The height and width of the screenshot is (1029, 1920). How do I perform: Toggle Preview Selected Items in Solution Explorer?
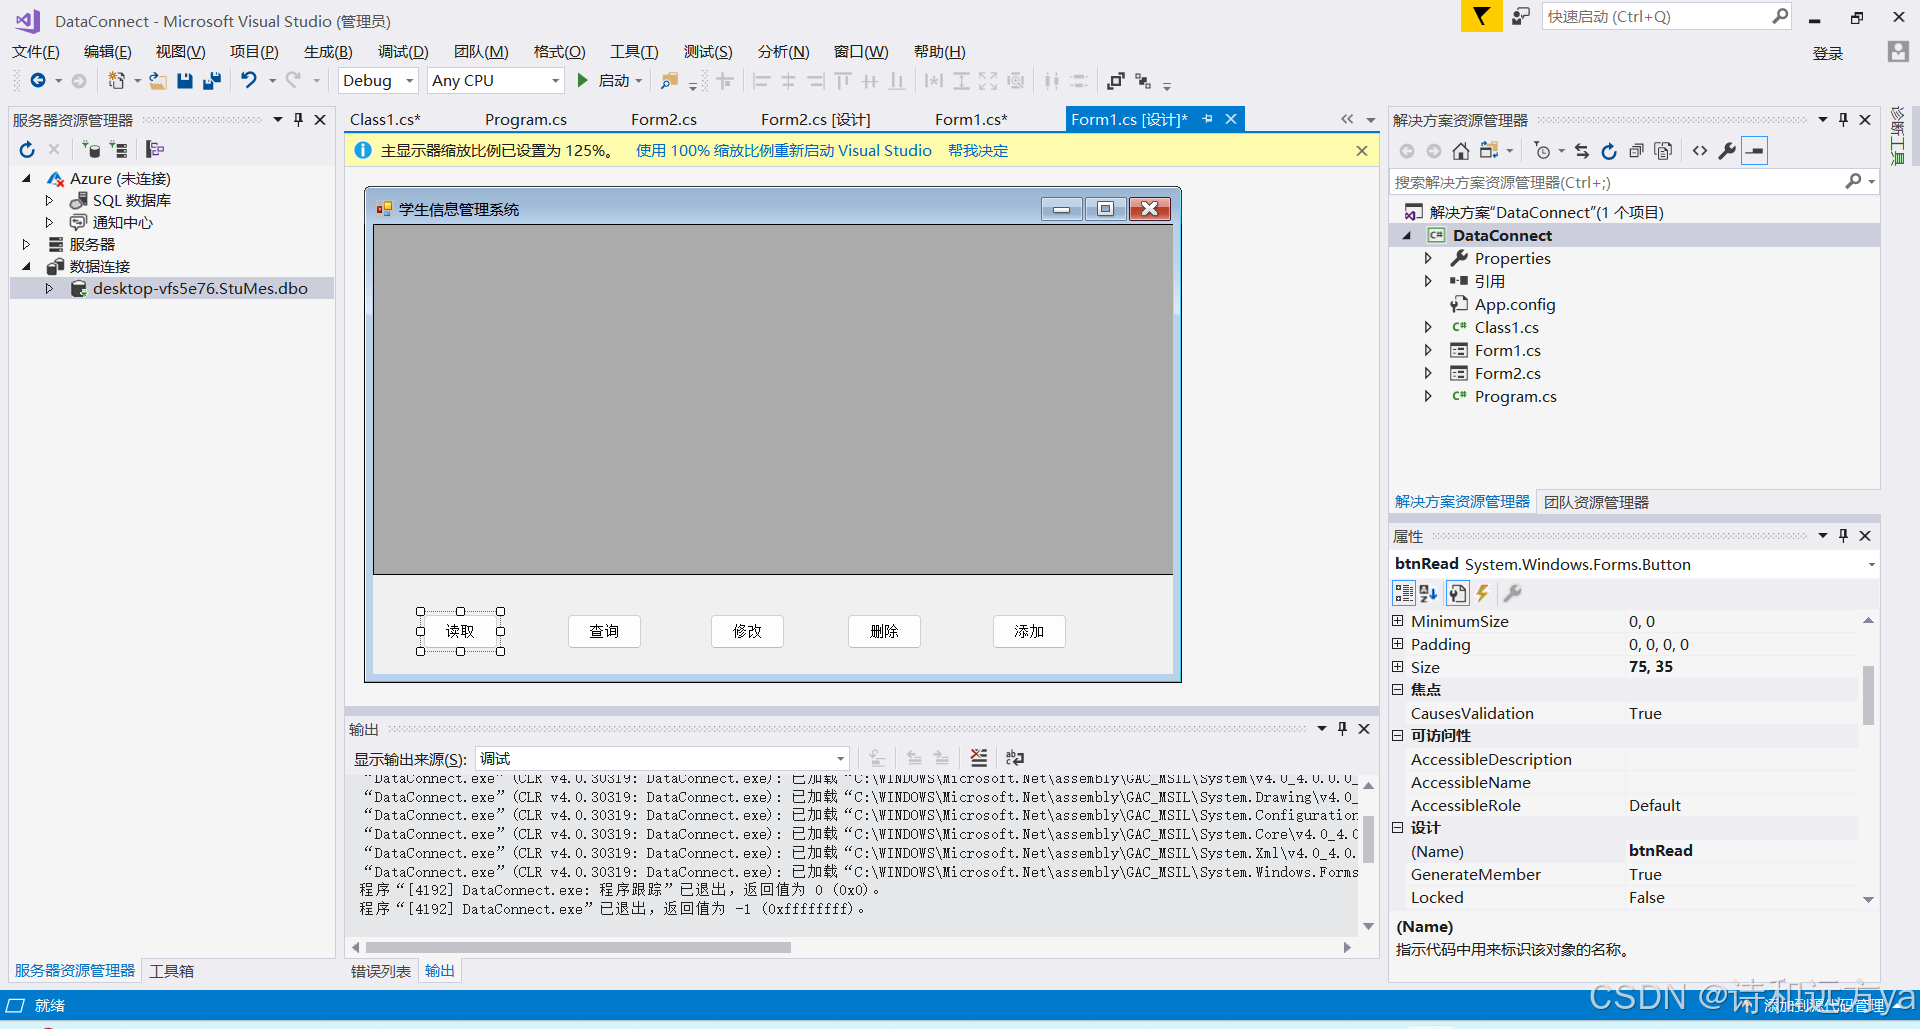(x=1755, y=151)
